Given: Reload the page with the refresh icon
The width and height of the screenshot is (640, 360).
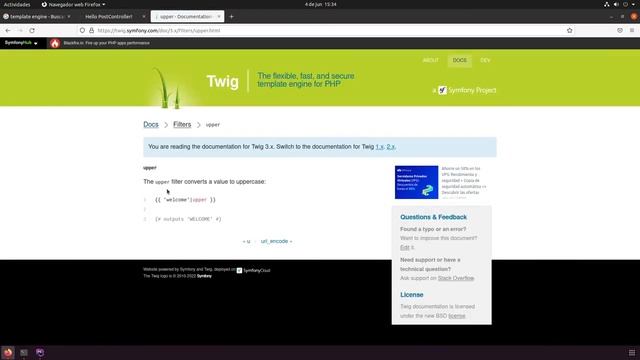Looking at the screenshot, I should pyautogui.click(x=32, y=31).
